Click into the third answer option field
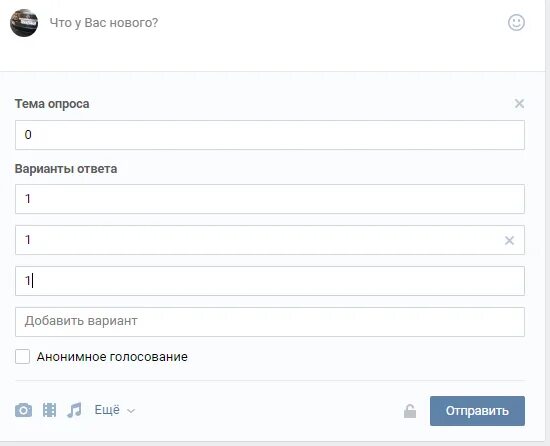This screenshot has width=550, height=446. tap(270, 281)
